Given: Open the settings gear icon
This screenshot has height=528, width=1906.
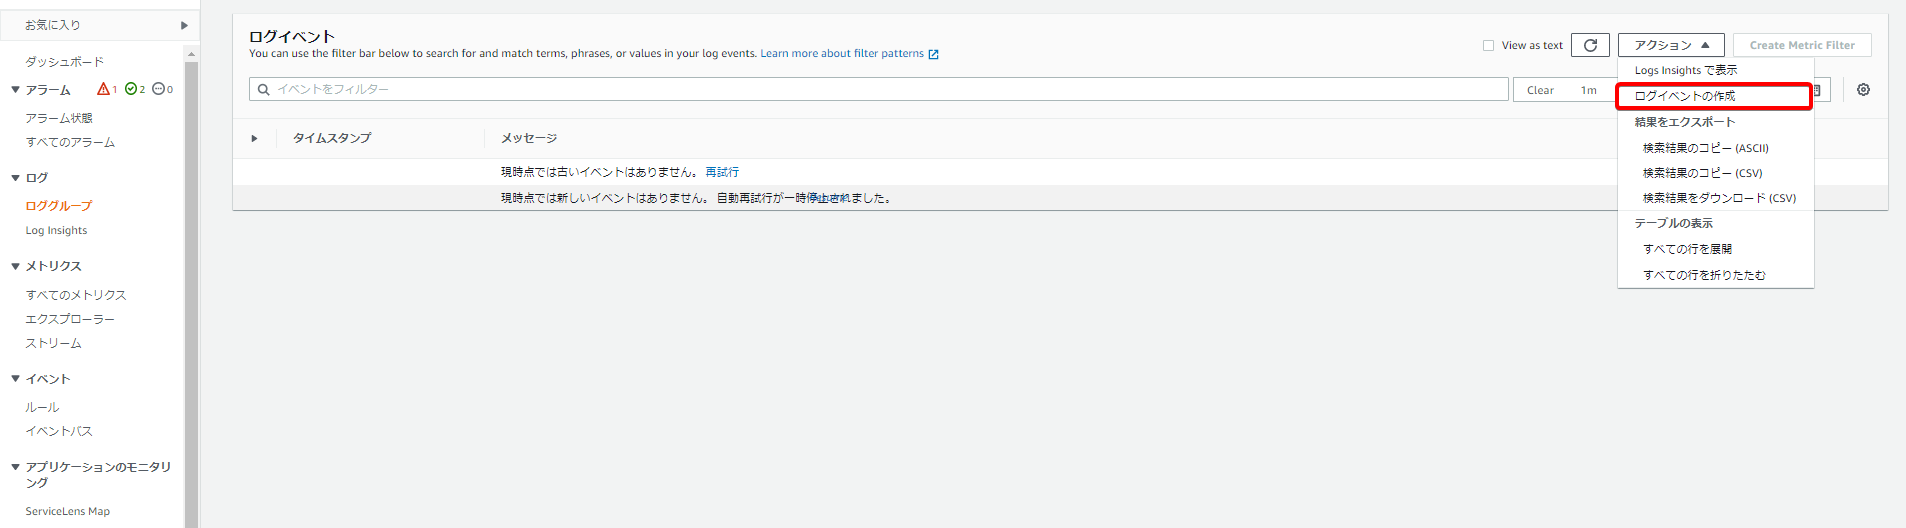Looking at the screenshot, I should [x=1863, y=90].
